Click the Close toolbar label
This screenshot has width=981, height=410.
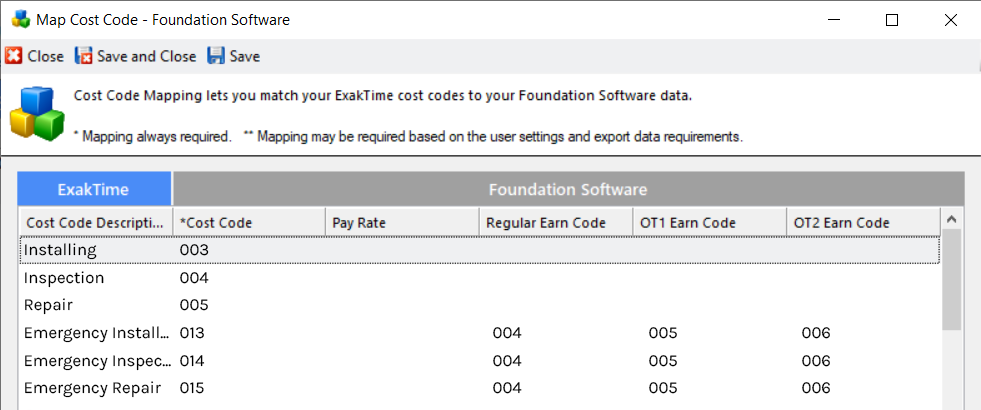pos(46,56)
